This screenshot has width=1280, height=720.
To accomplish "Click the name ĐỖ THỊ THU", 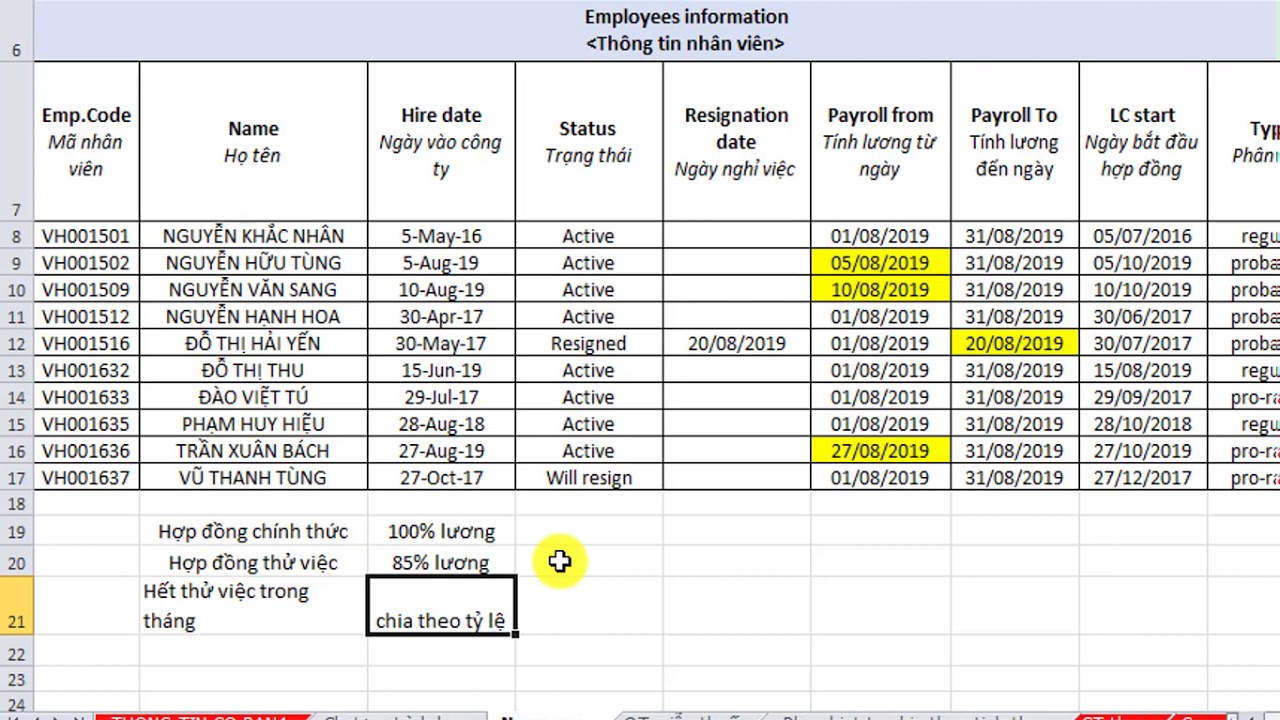I will (x=253, y=371).
